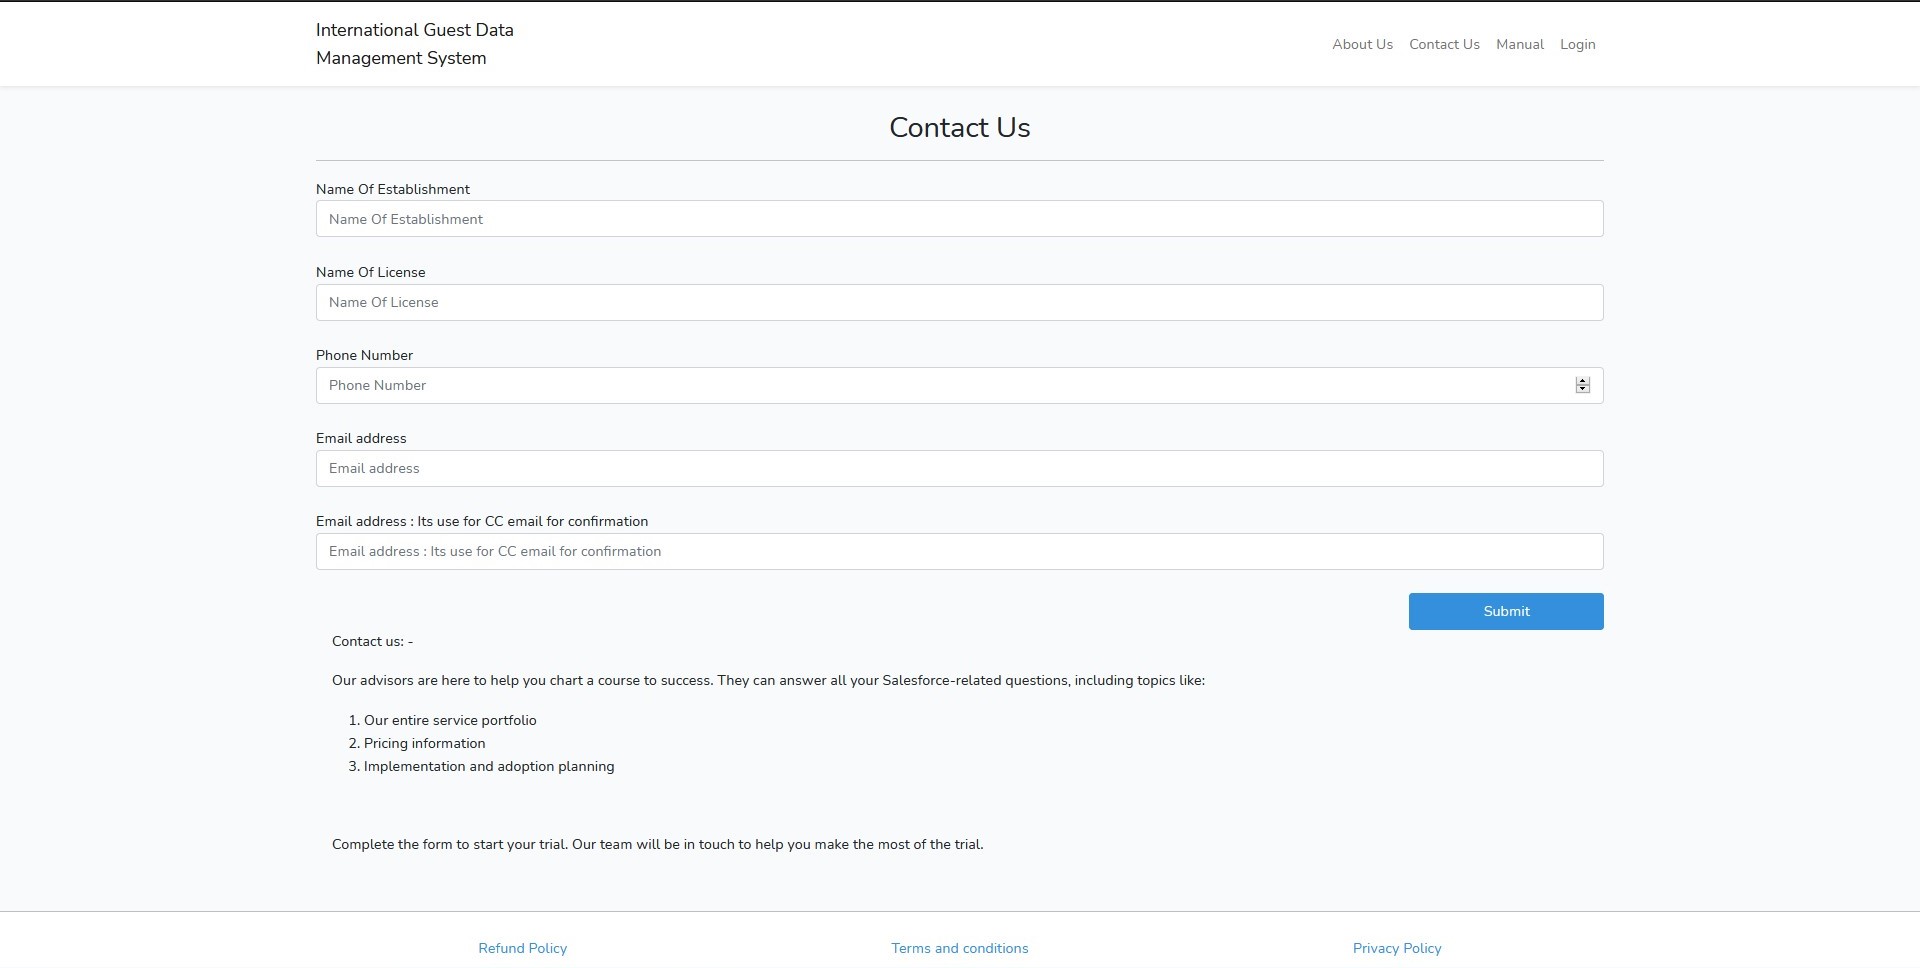Click Login in the top navigation
Image resolution: width=1920 pixels, height=968 pixels.
1577,44
